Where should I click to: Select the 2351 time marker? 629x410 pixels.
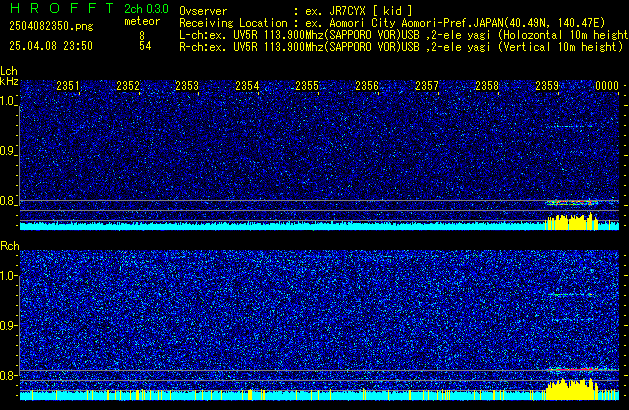tap(68, 86)
